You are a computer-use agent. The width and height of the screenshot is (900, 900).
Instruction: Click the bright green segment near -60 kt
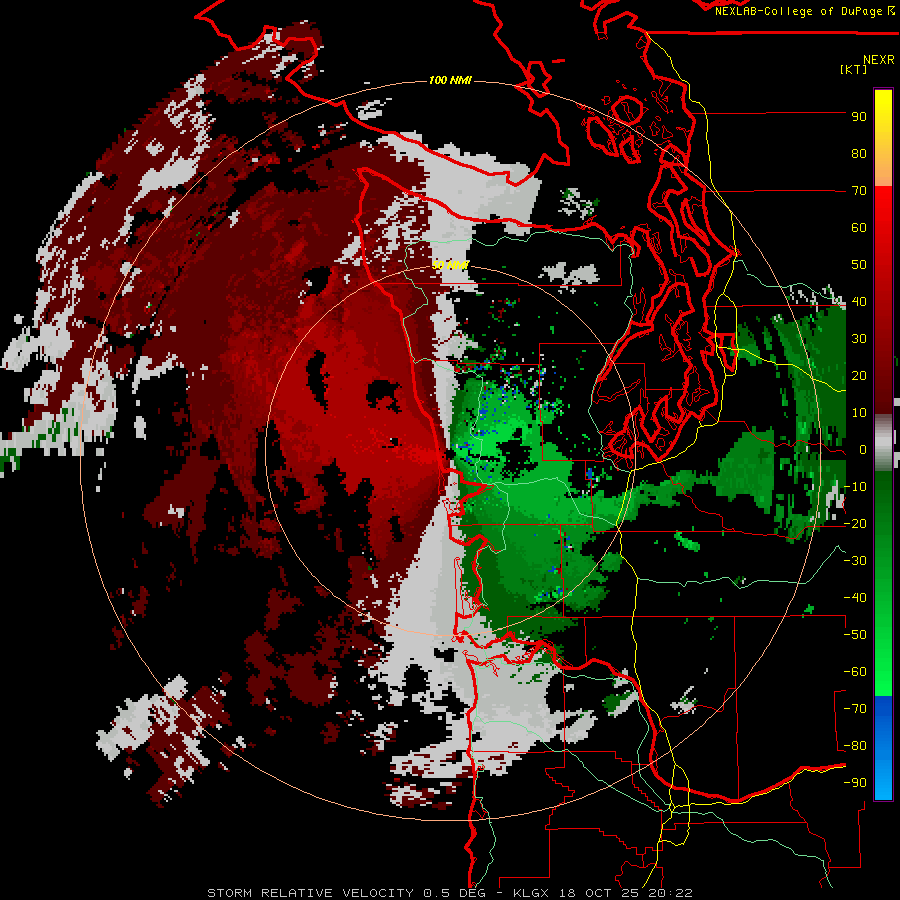pos(883,672)
